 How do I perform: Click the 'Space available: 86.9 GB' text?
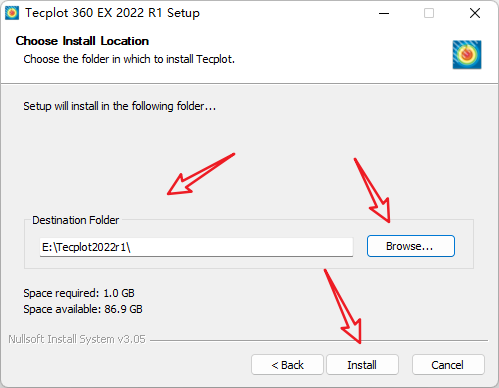tap(83, 309)
